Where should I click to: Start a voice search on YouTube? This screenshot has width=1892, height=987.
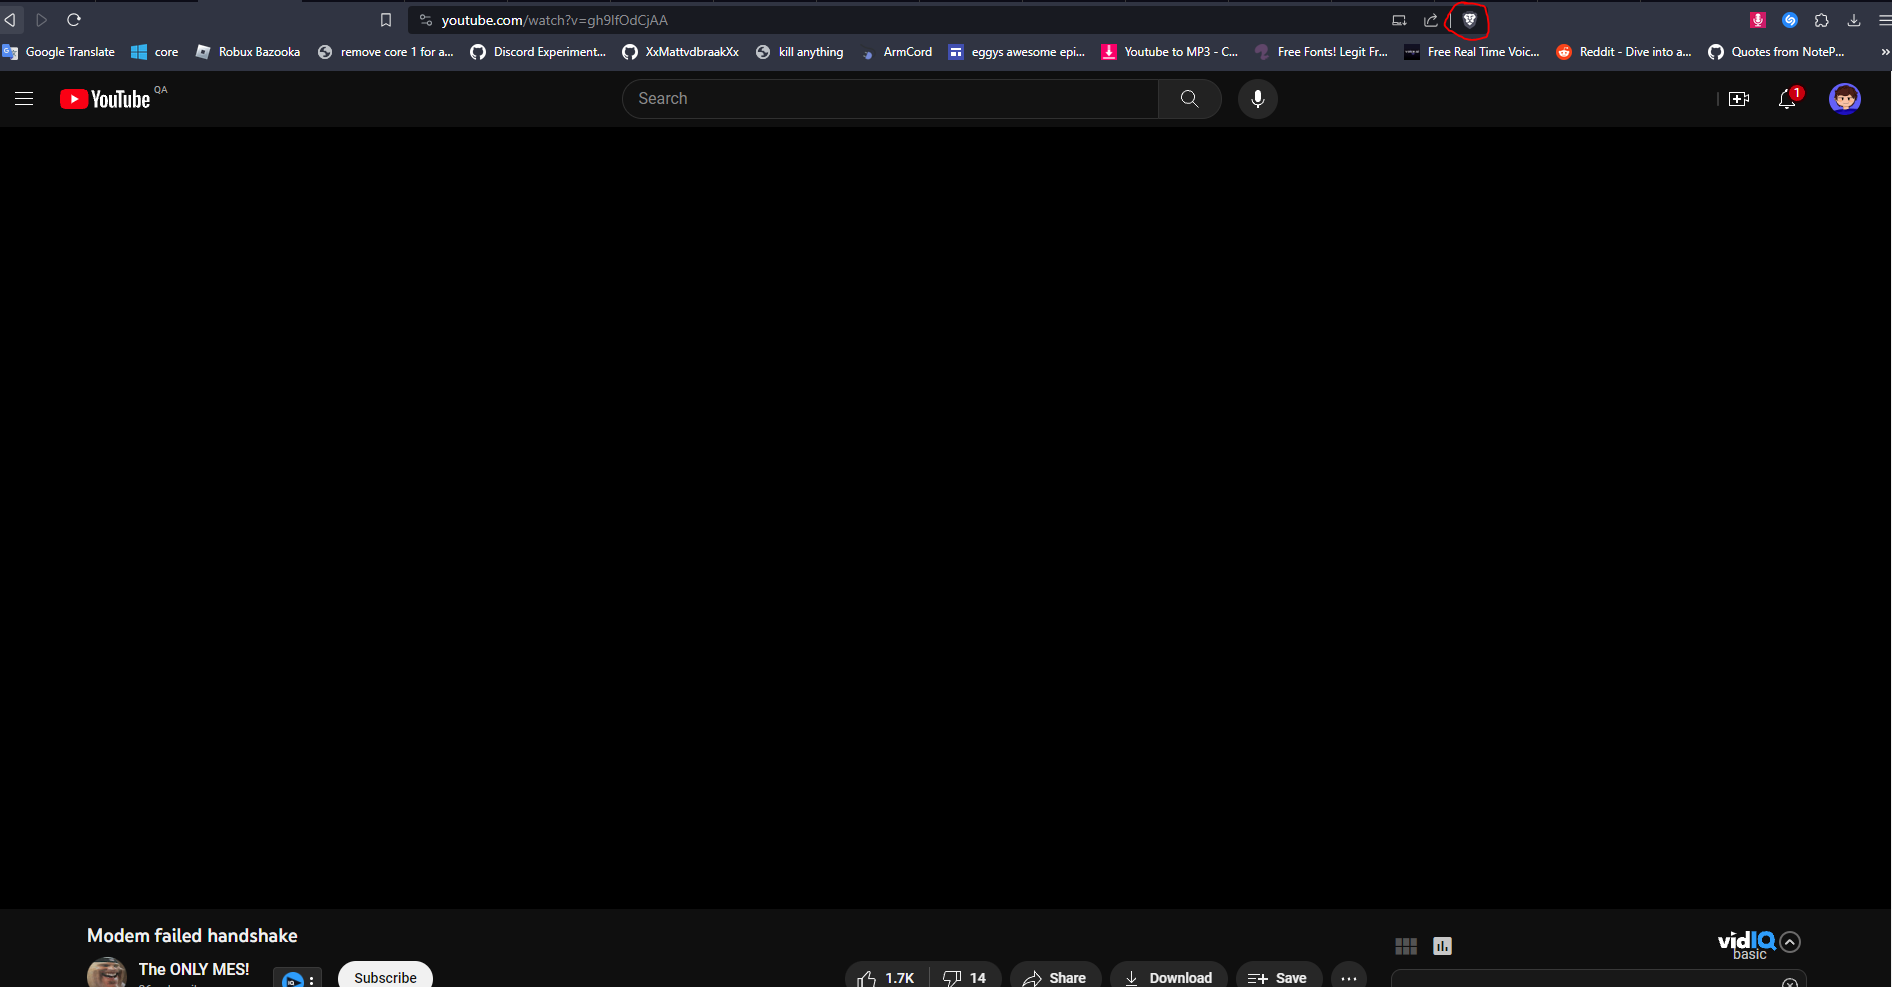[1257, 98]
